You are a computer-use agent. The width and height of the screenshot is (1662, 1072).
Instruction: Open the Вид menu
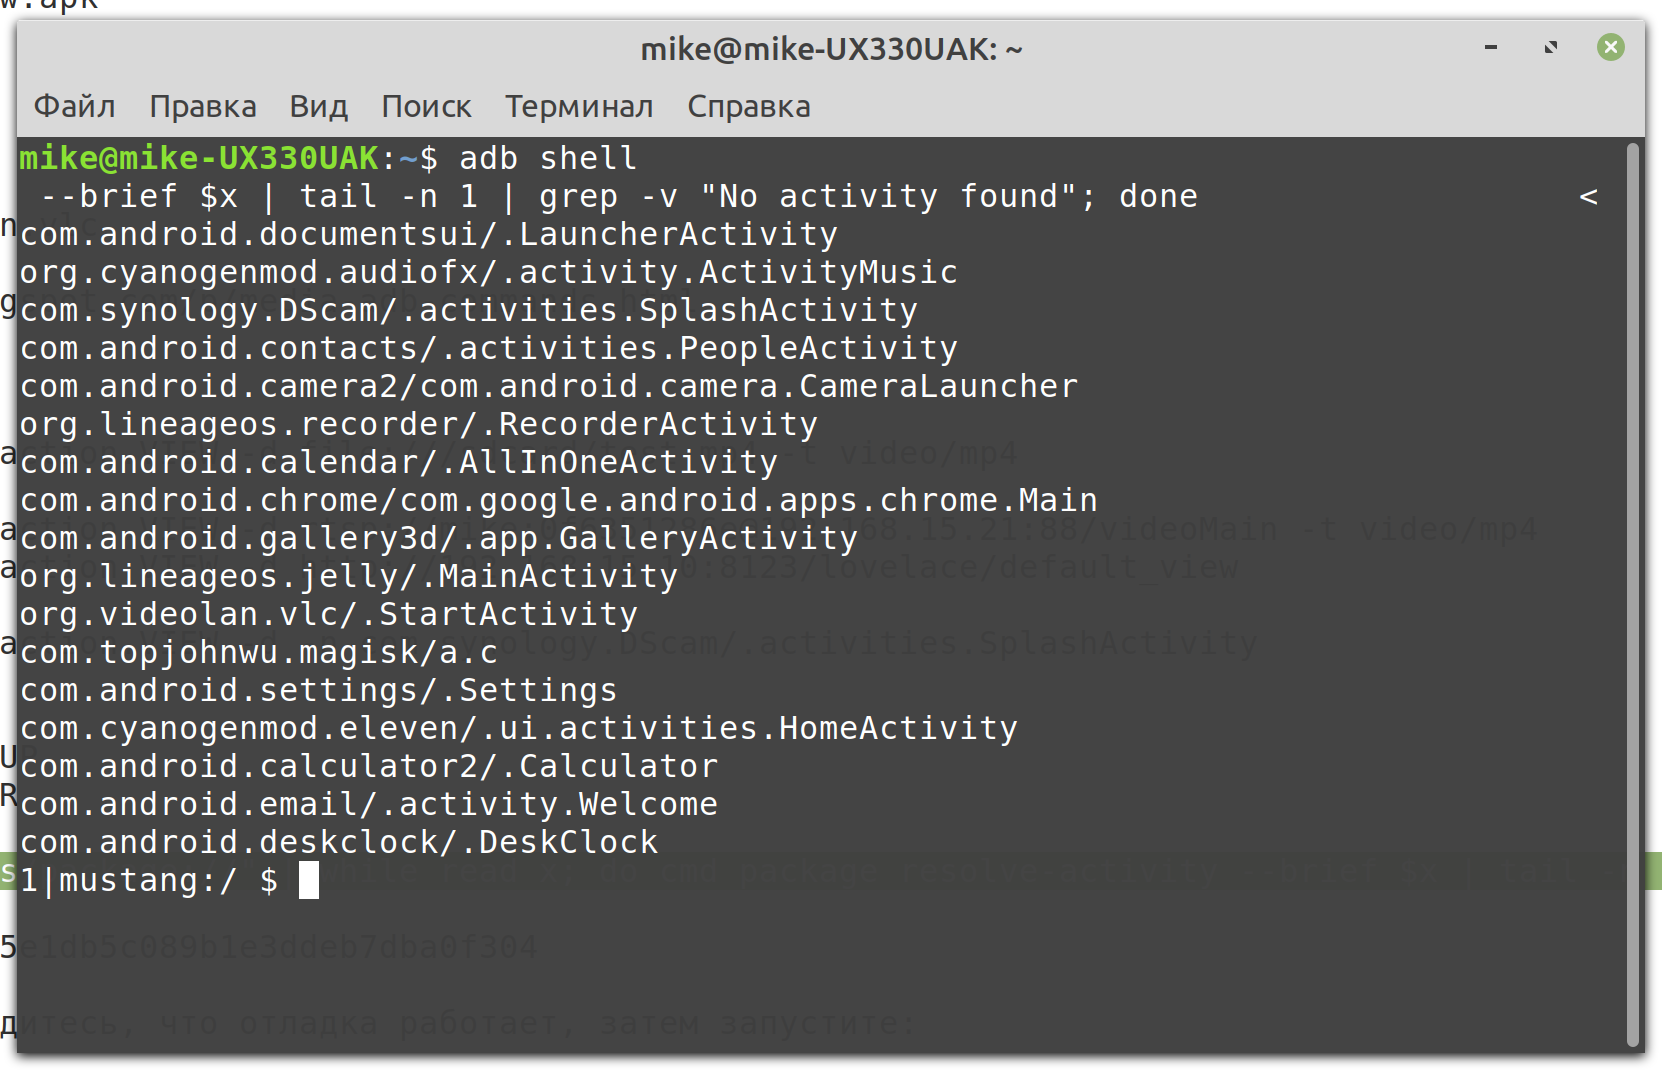[319, 106]
